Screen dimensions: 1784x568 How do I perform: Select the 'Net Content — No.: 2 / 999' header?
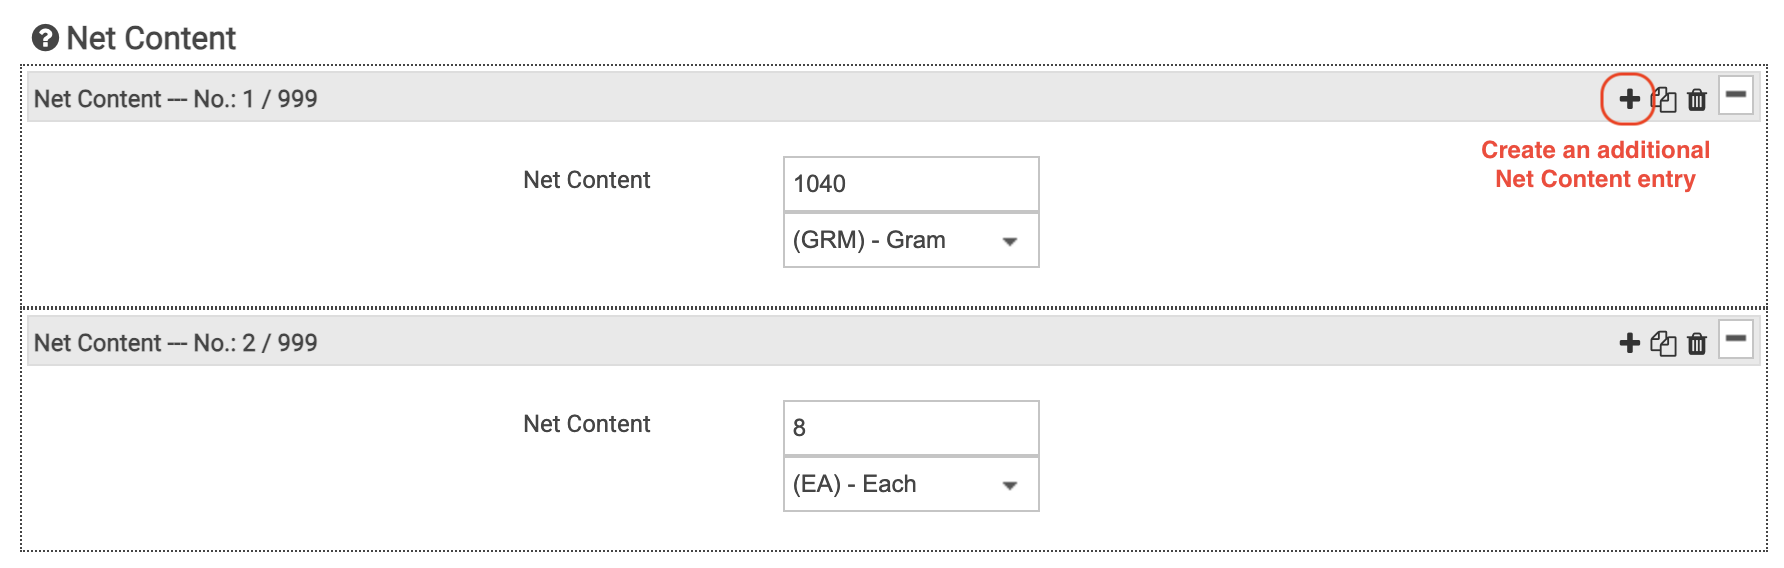(x=176, y=343)
